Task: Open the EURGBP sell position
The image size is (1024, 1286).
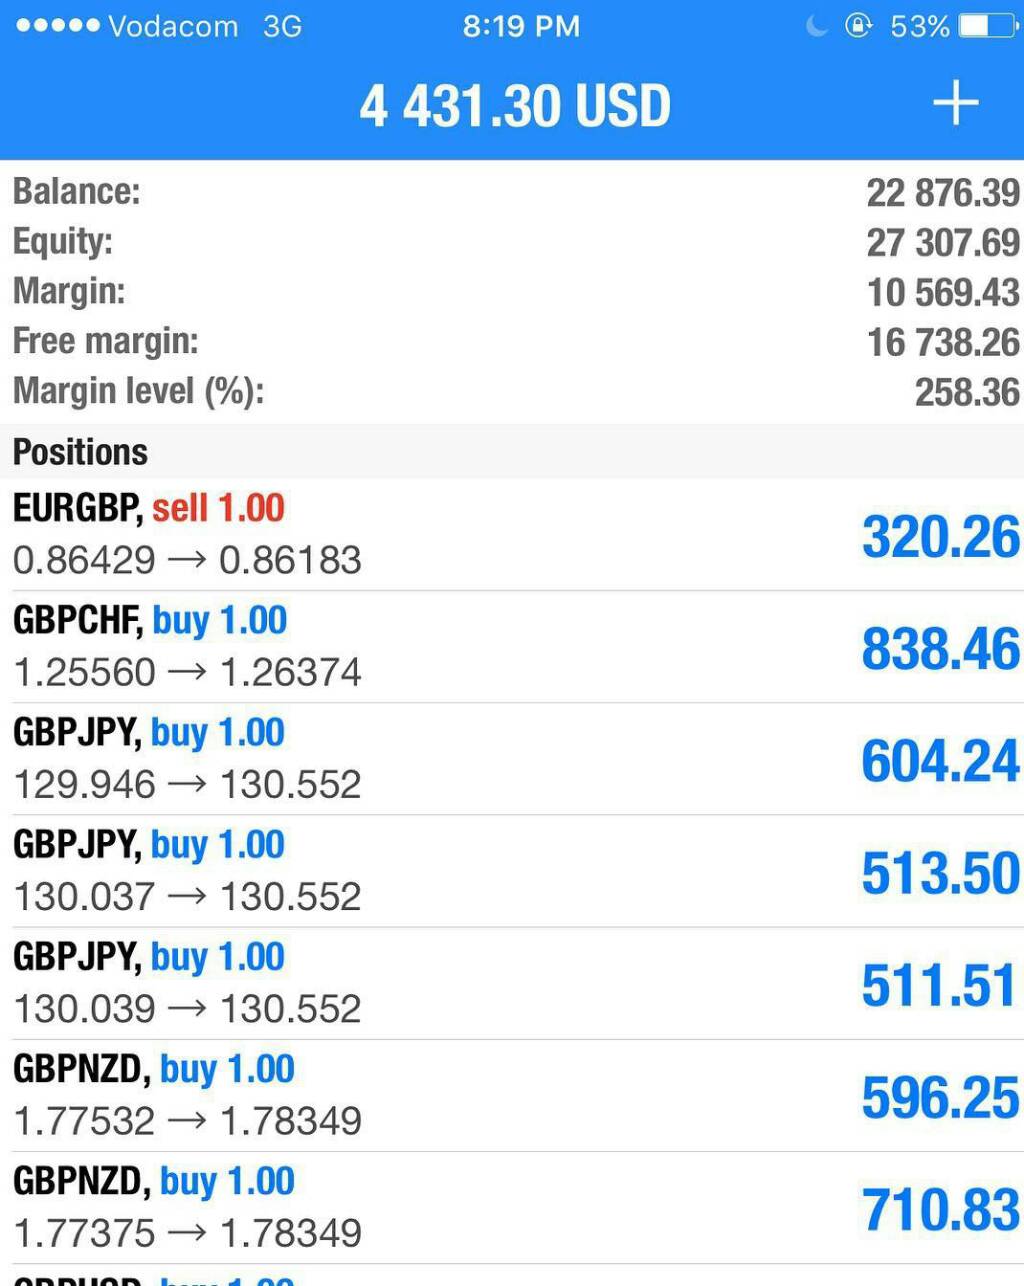Action: click(512, 534)
